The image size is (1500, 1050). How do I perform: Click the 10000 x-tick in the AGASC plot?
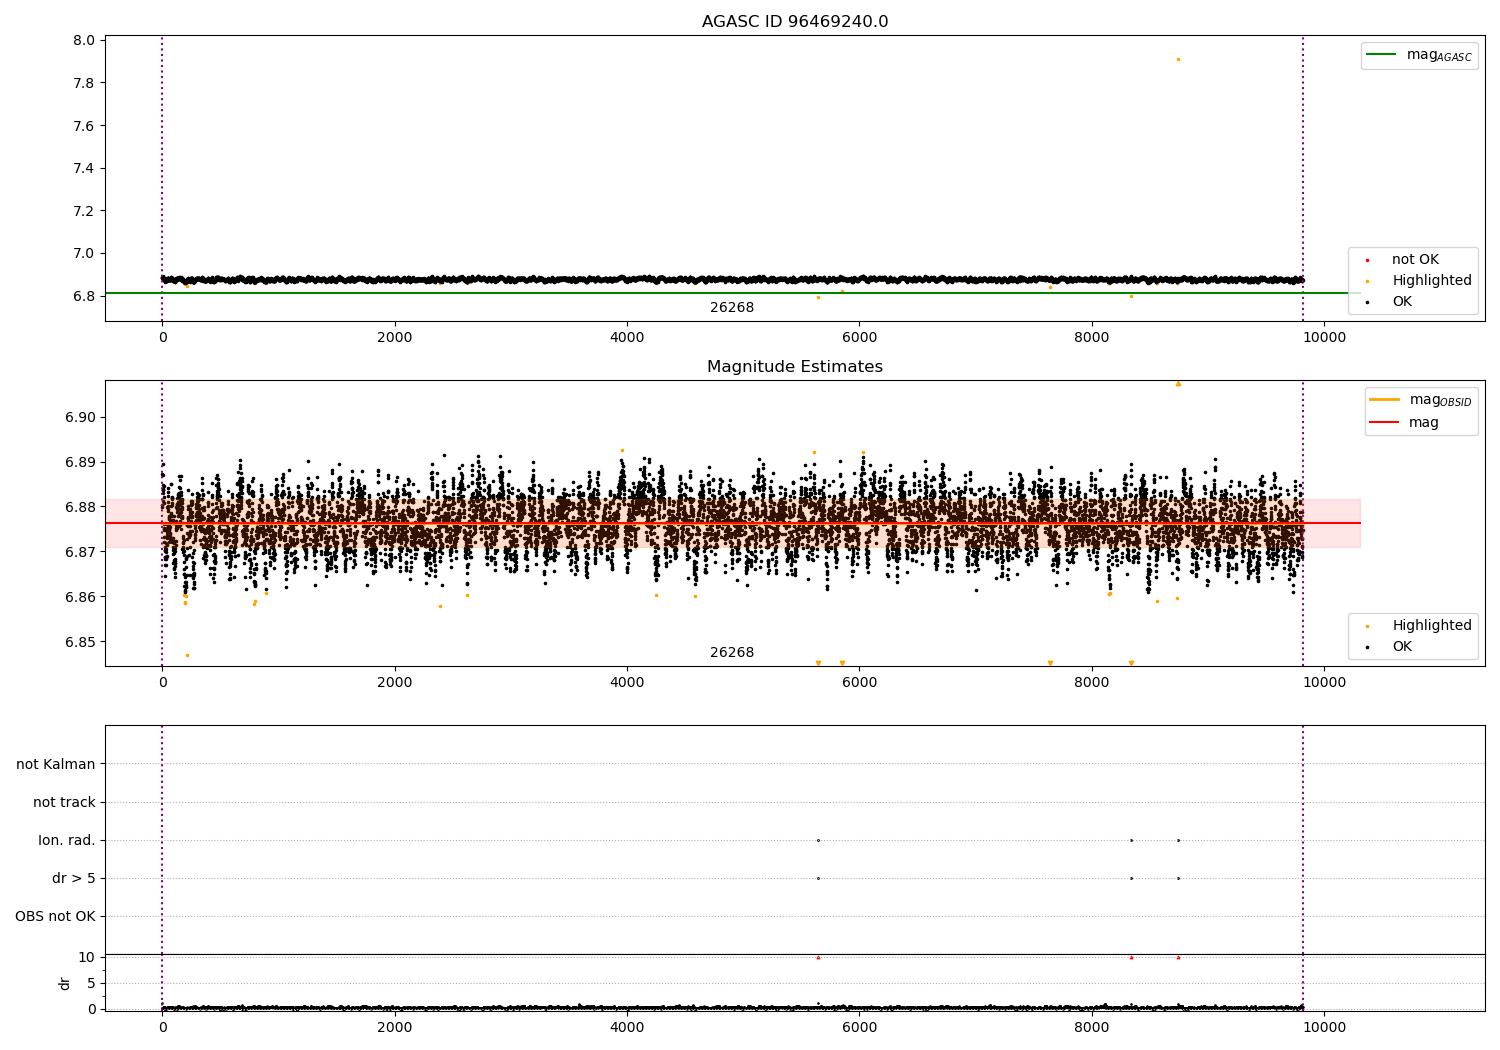[1324, 338]
